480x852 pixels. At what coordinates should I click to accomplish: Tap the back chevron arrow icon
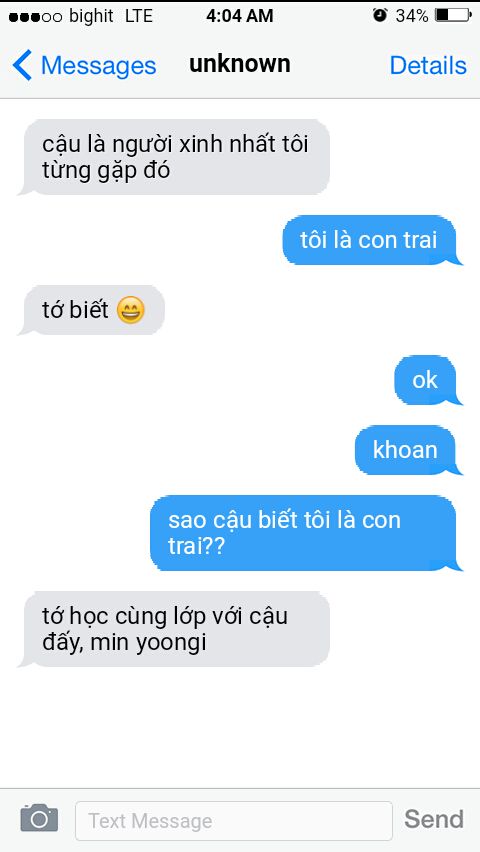pyautogui.click(x=22, y=65)
